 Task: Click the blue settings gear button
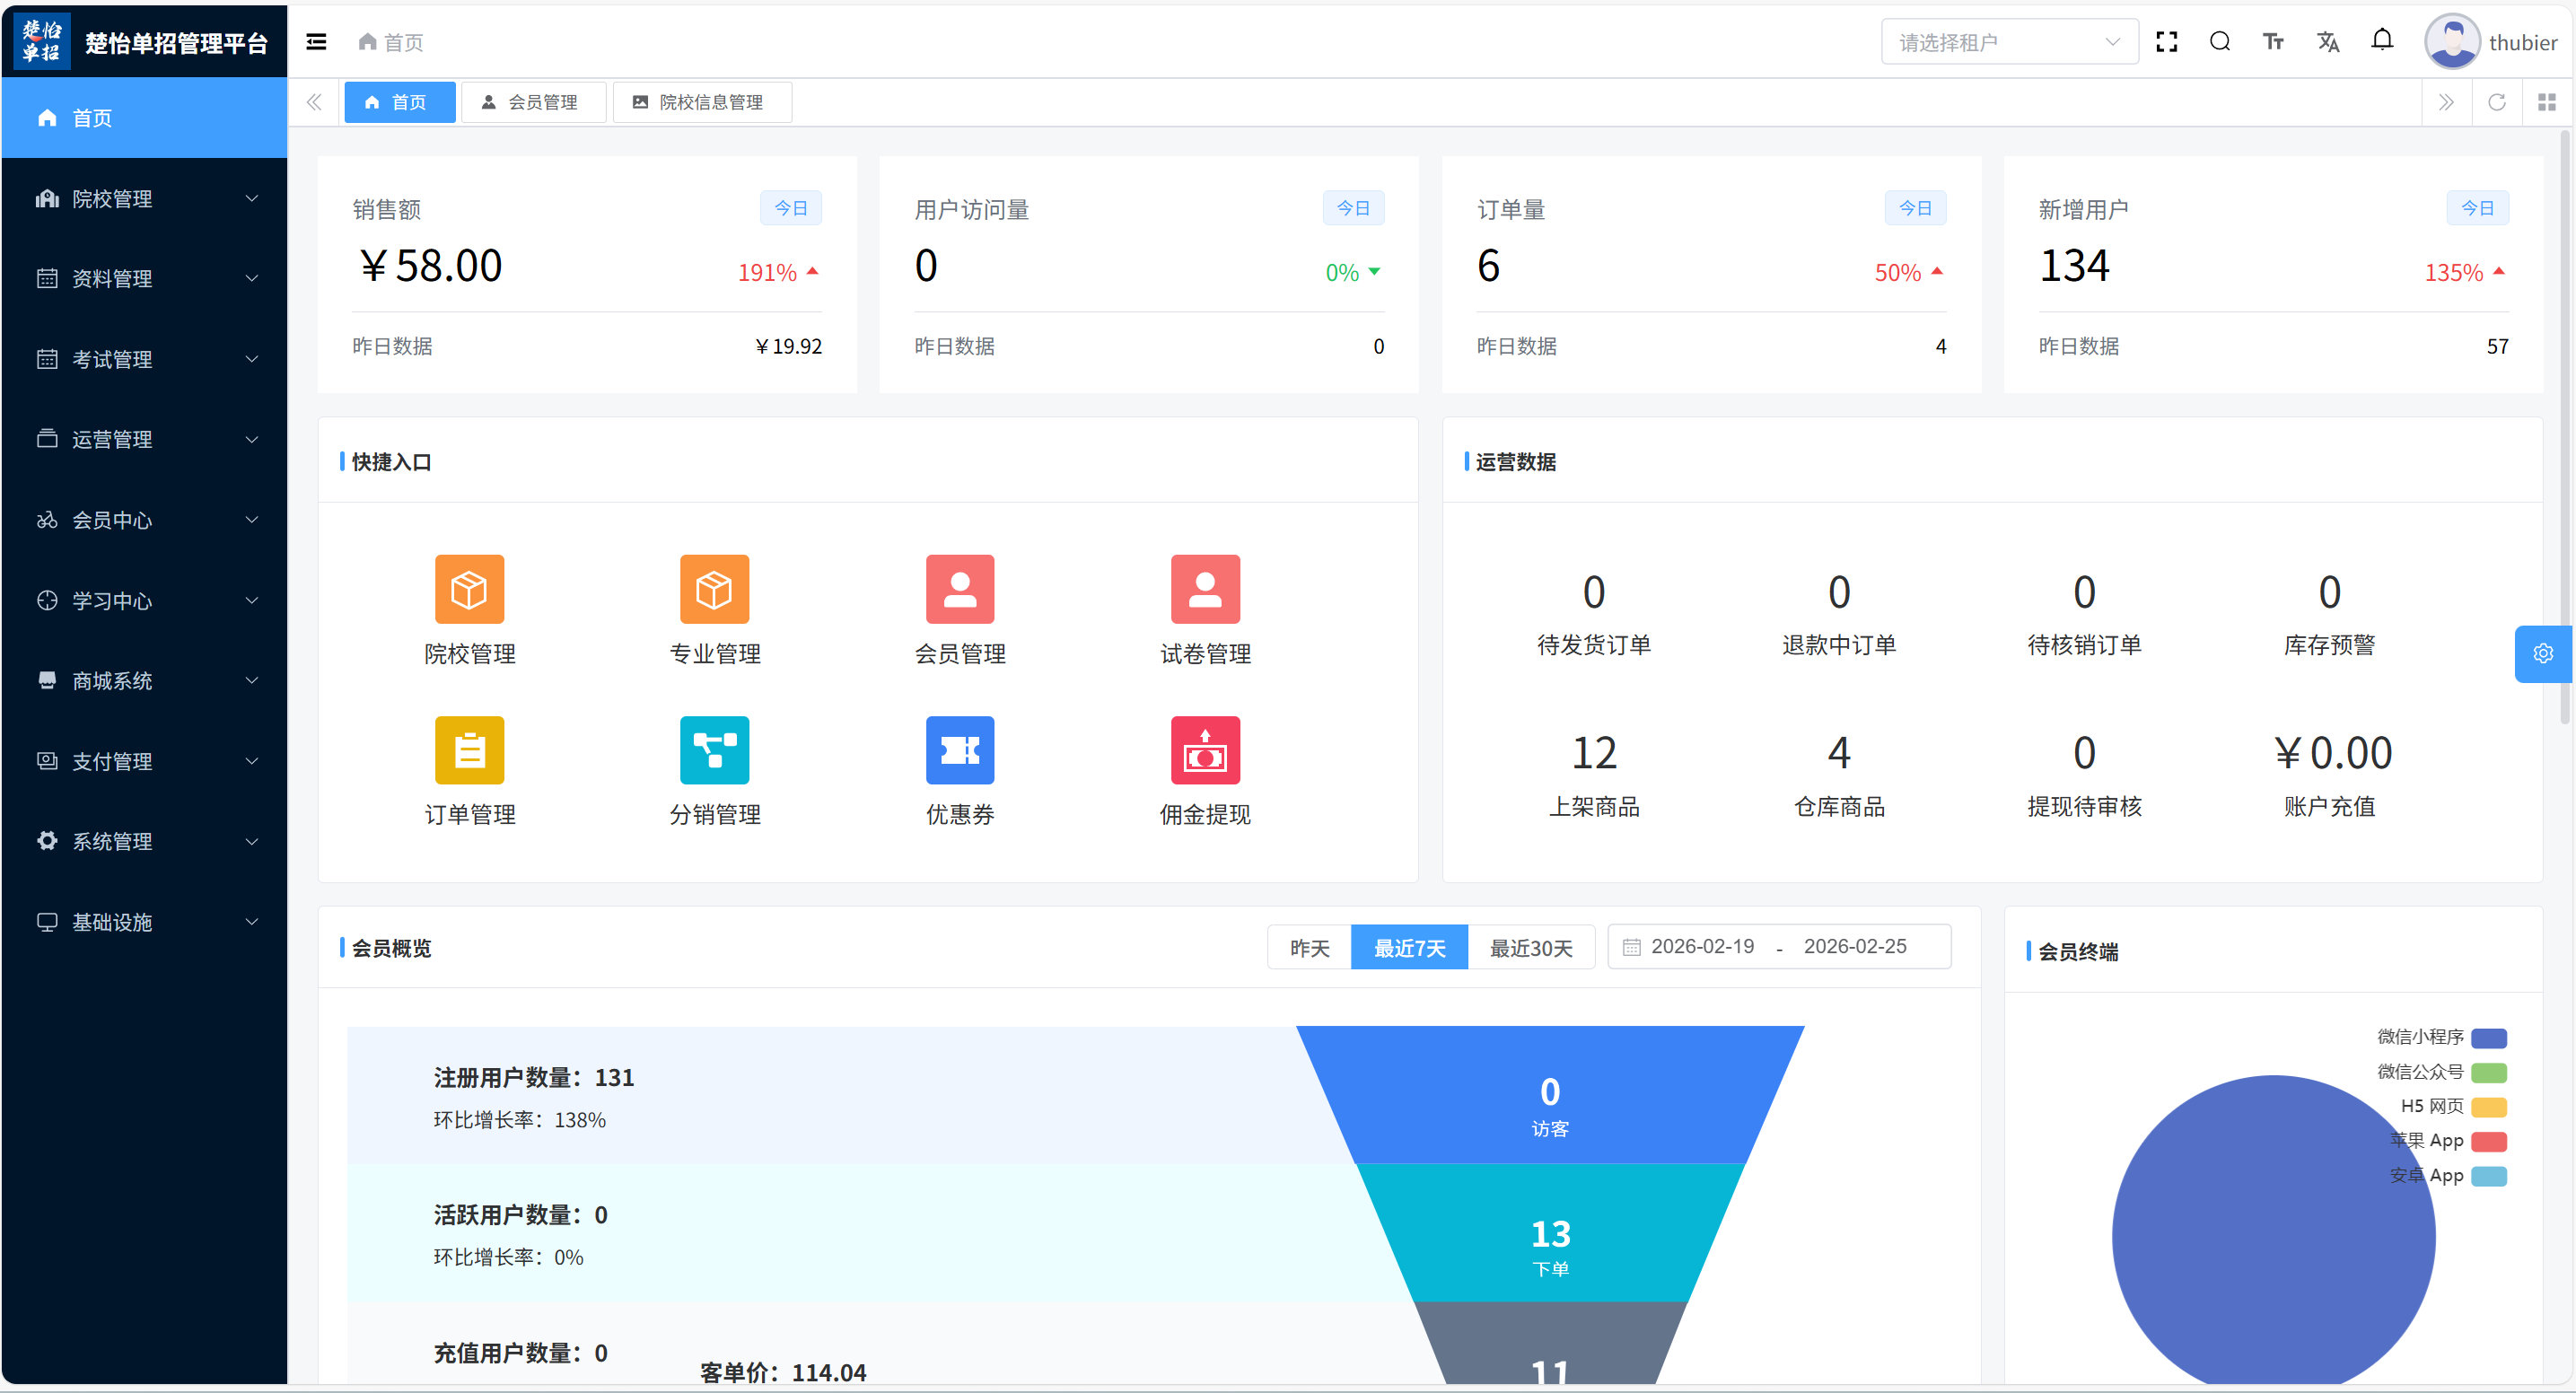(2542, 654)
